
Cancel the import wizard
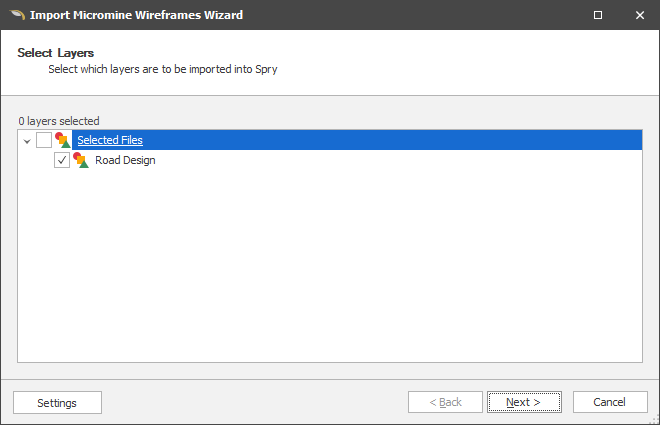[609, 402]
